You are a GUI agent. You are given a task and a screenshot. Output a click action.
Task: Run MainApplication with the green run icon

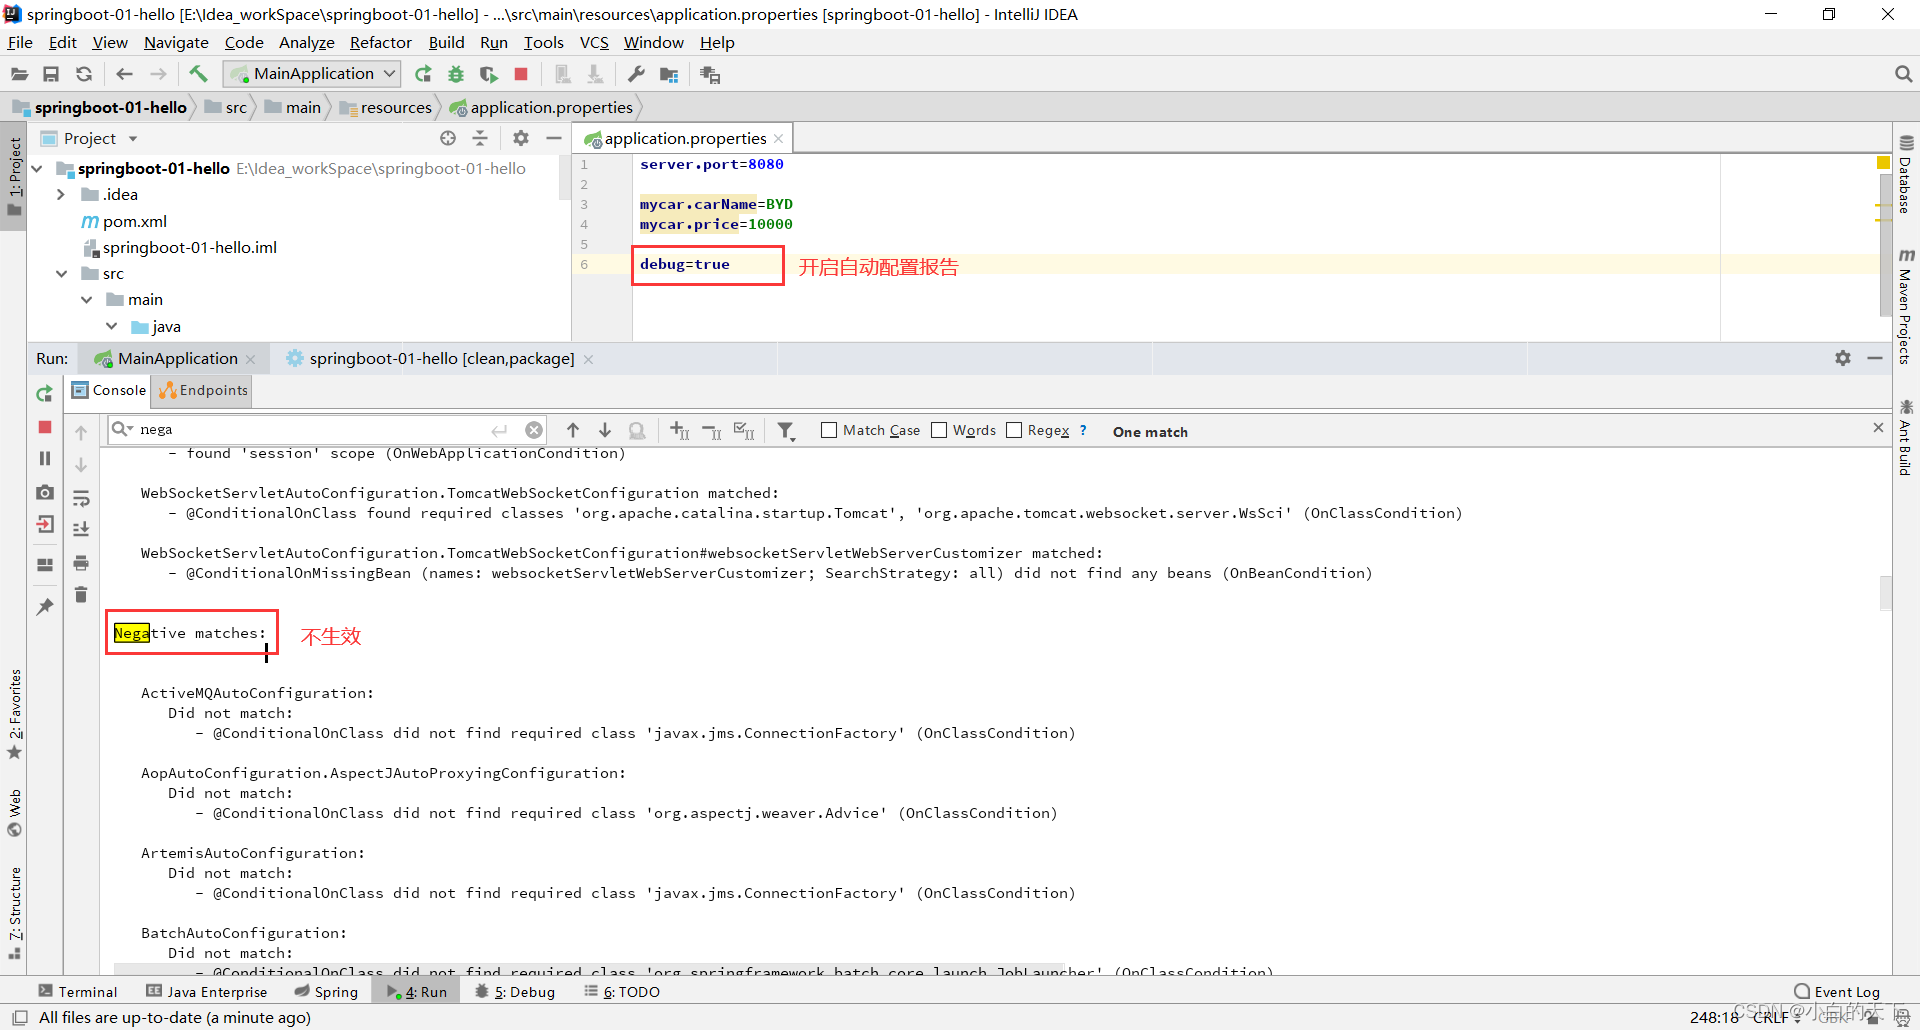423,74
